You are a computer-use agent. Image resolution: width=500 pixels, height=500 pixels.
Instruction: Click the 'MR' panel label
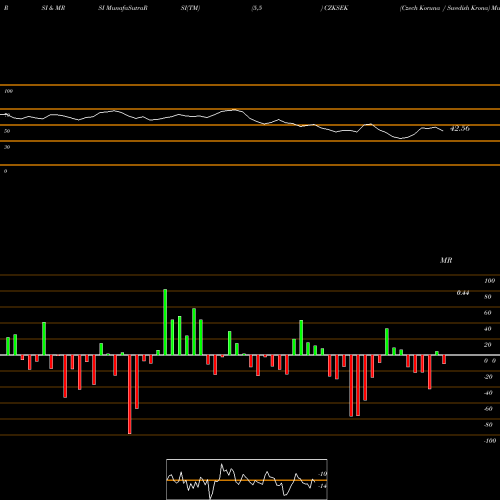tap(446, 260)
